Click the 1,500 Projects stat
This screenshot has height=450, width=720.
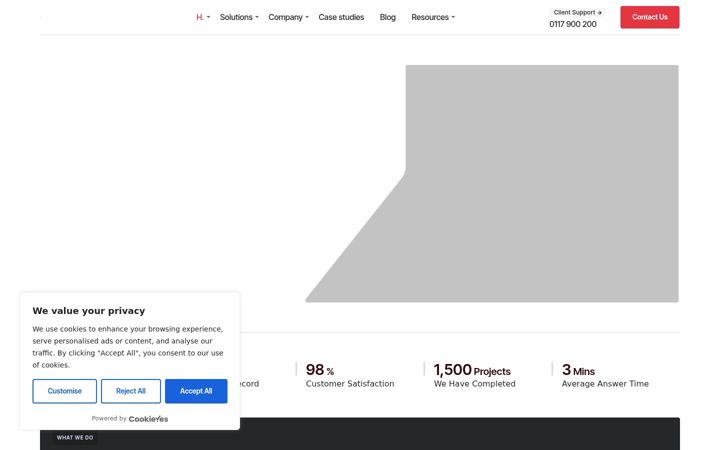[x=474, y=375]
